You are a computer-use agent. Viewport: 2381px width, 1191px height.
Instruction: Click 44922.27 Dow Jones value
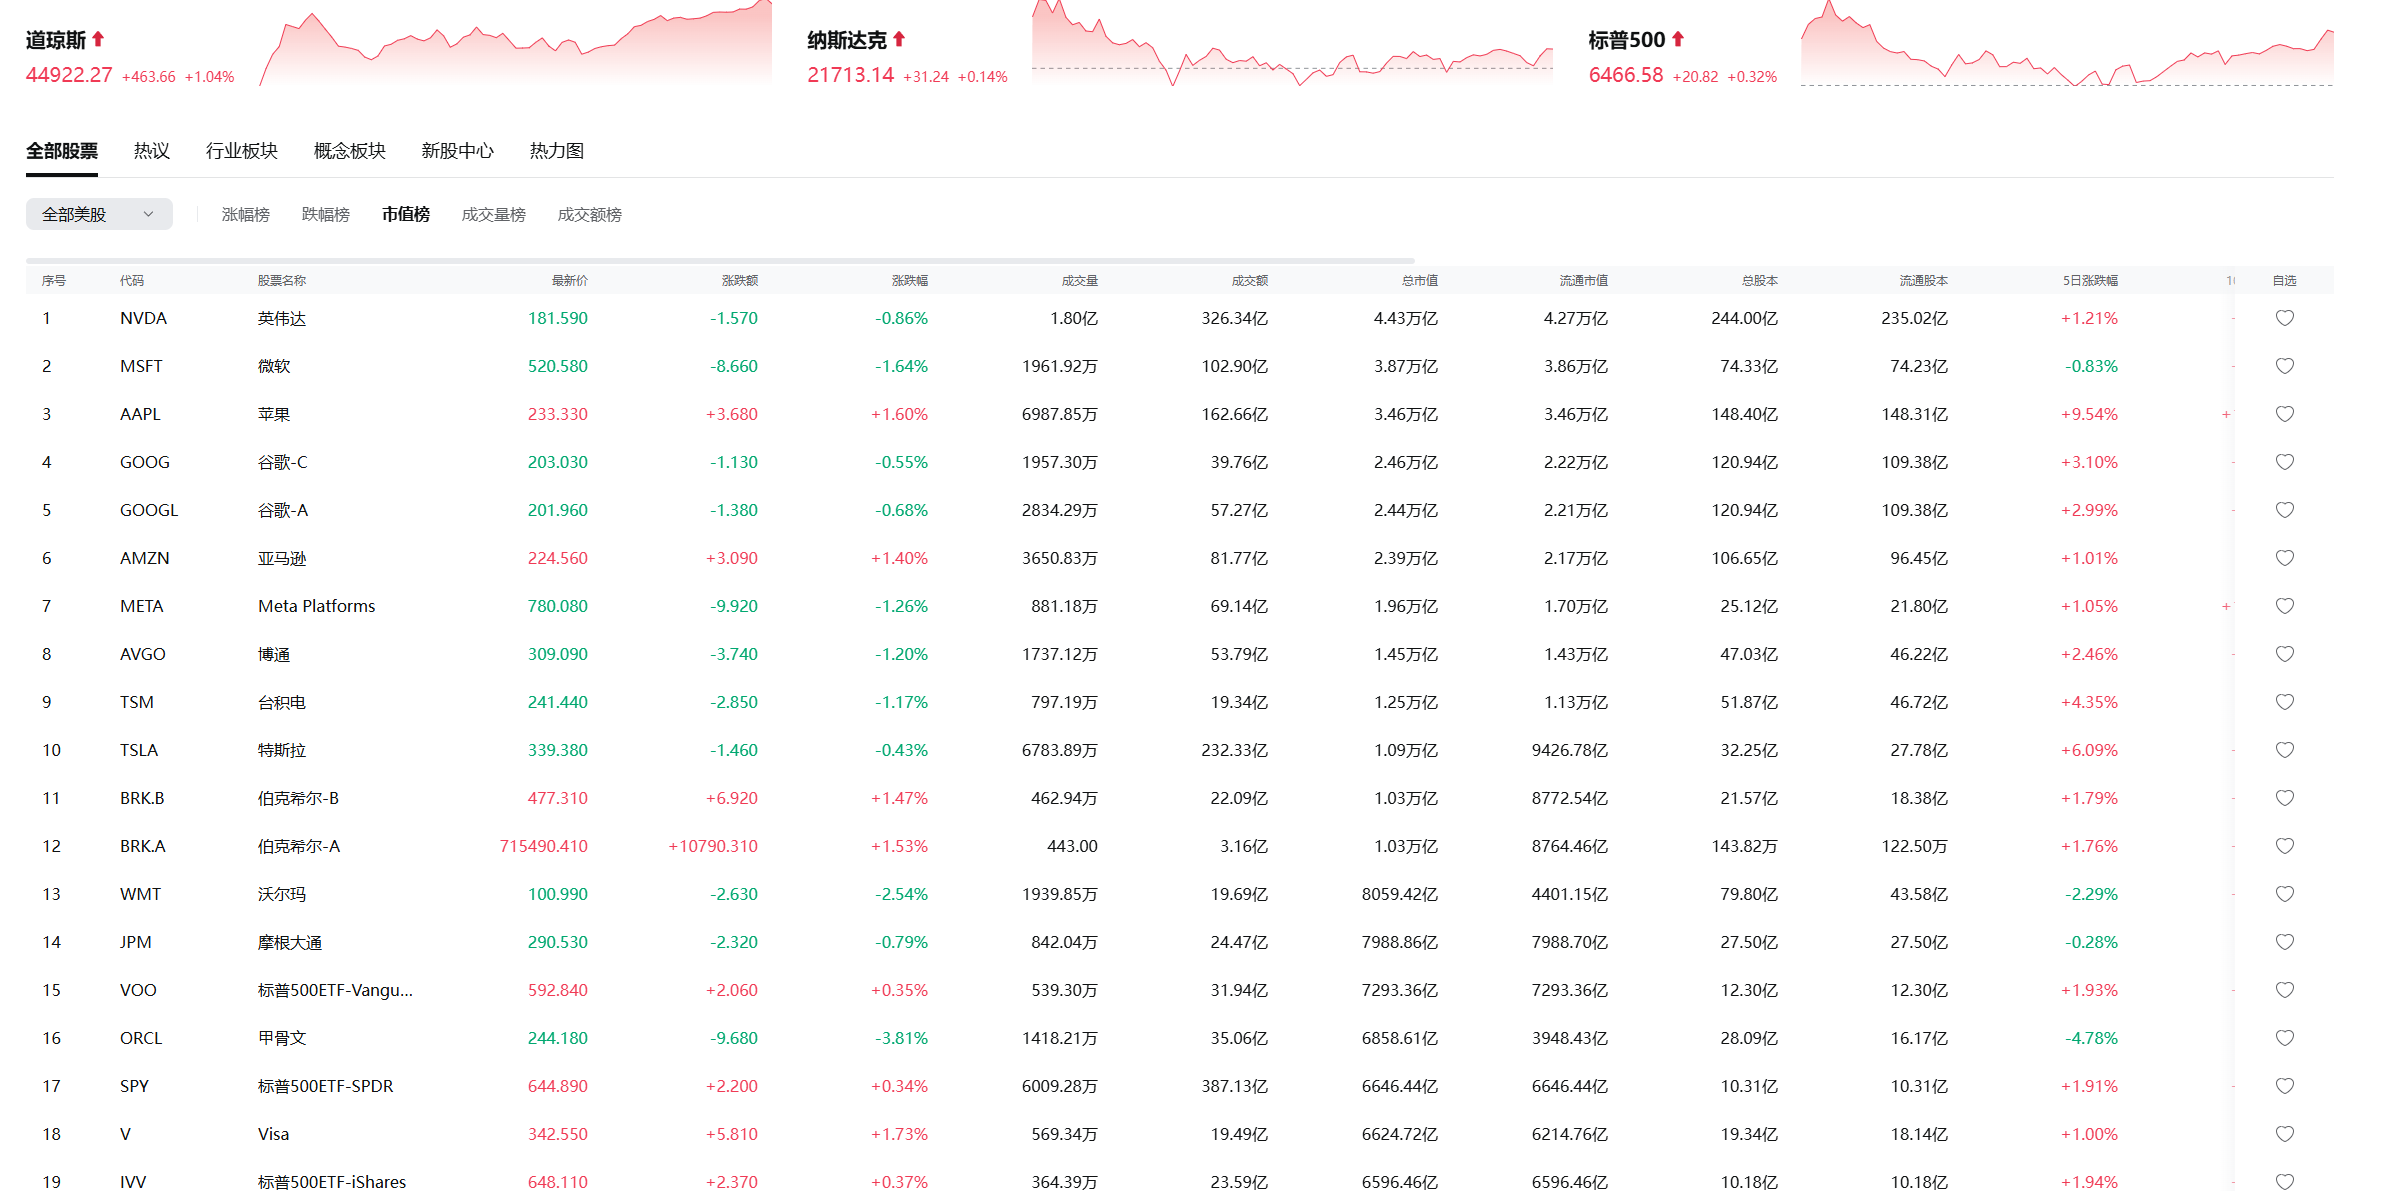69,75
